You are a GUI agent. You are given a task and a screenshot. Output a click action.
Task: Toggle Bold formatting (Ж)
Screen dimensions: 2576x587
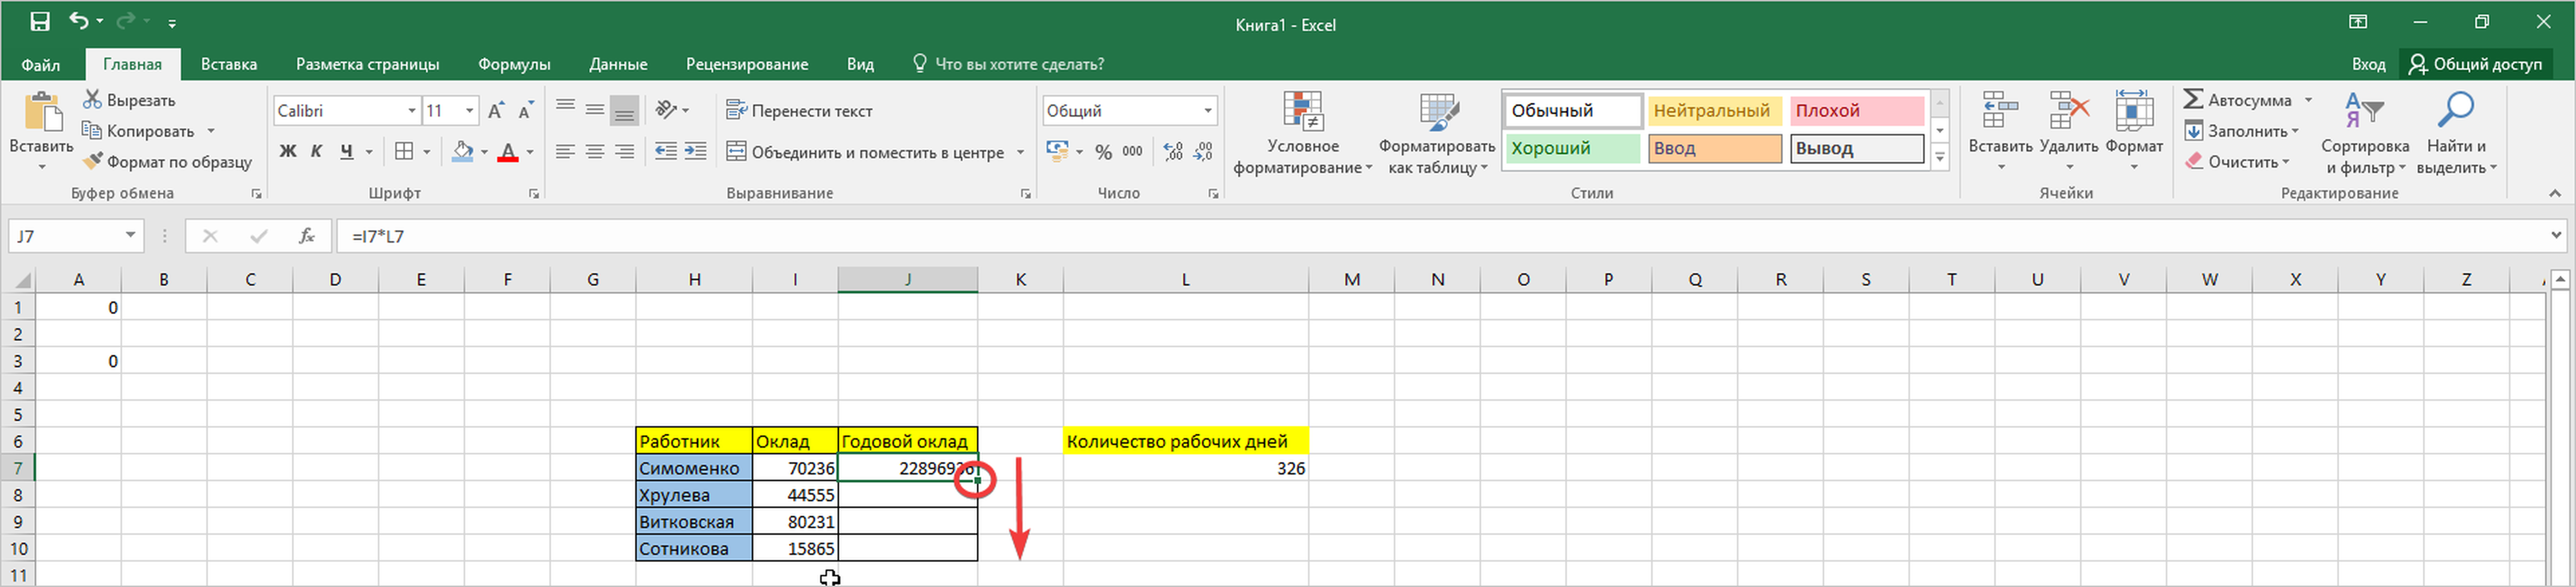[x=288, y=152]
